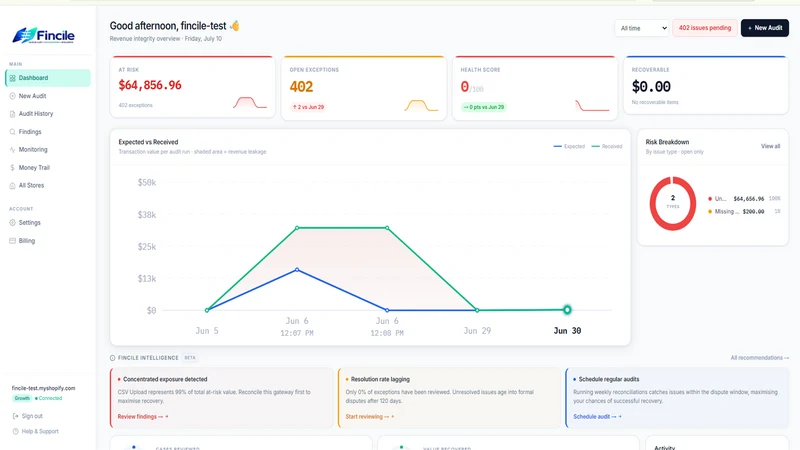
Task: Click the New Audit button in header
Action: point(765,28)
